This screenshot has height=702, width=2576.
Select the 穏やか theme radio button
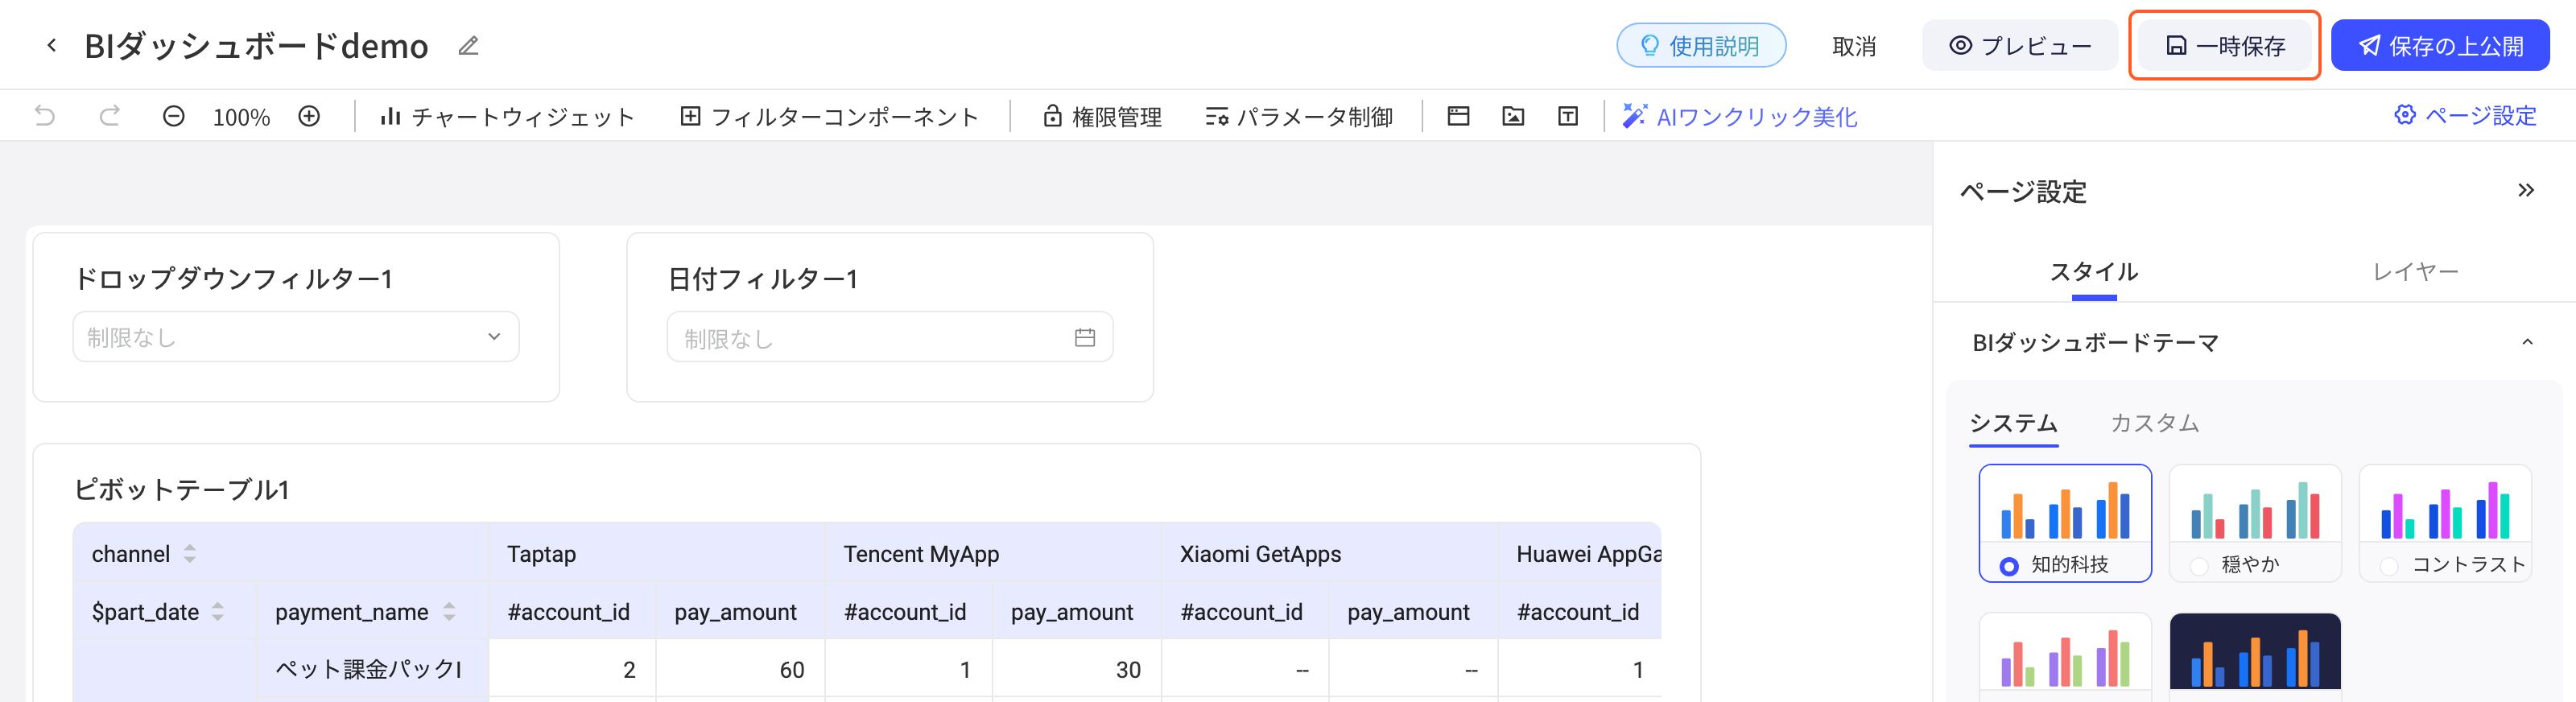pos(2199,566)
